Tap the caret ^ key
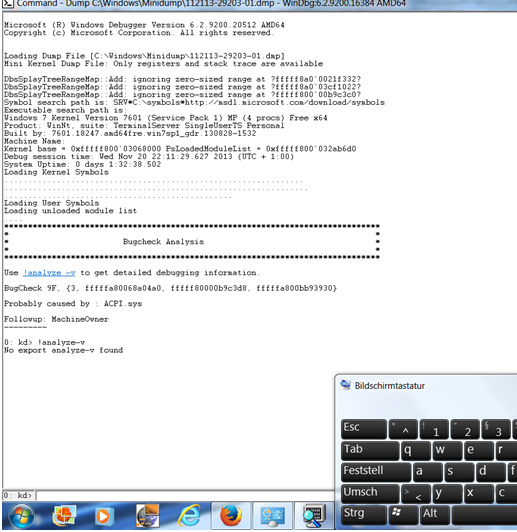 tap(403, 429)
